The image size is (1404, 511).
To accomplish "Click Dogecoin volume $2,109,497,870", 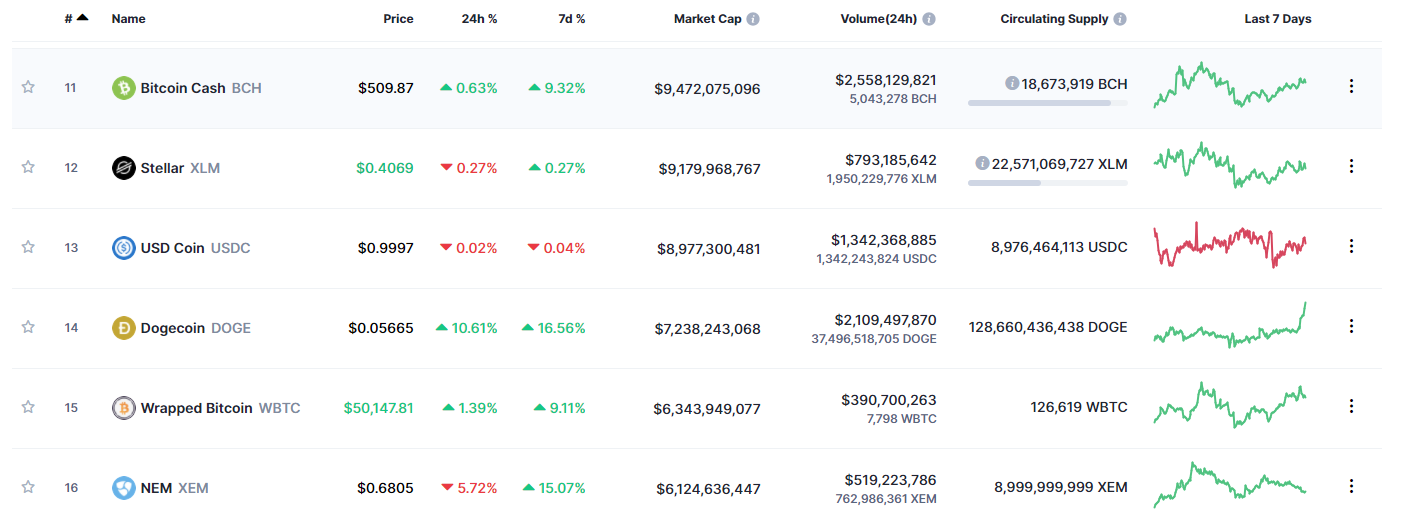I will click(886, 319).
